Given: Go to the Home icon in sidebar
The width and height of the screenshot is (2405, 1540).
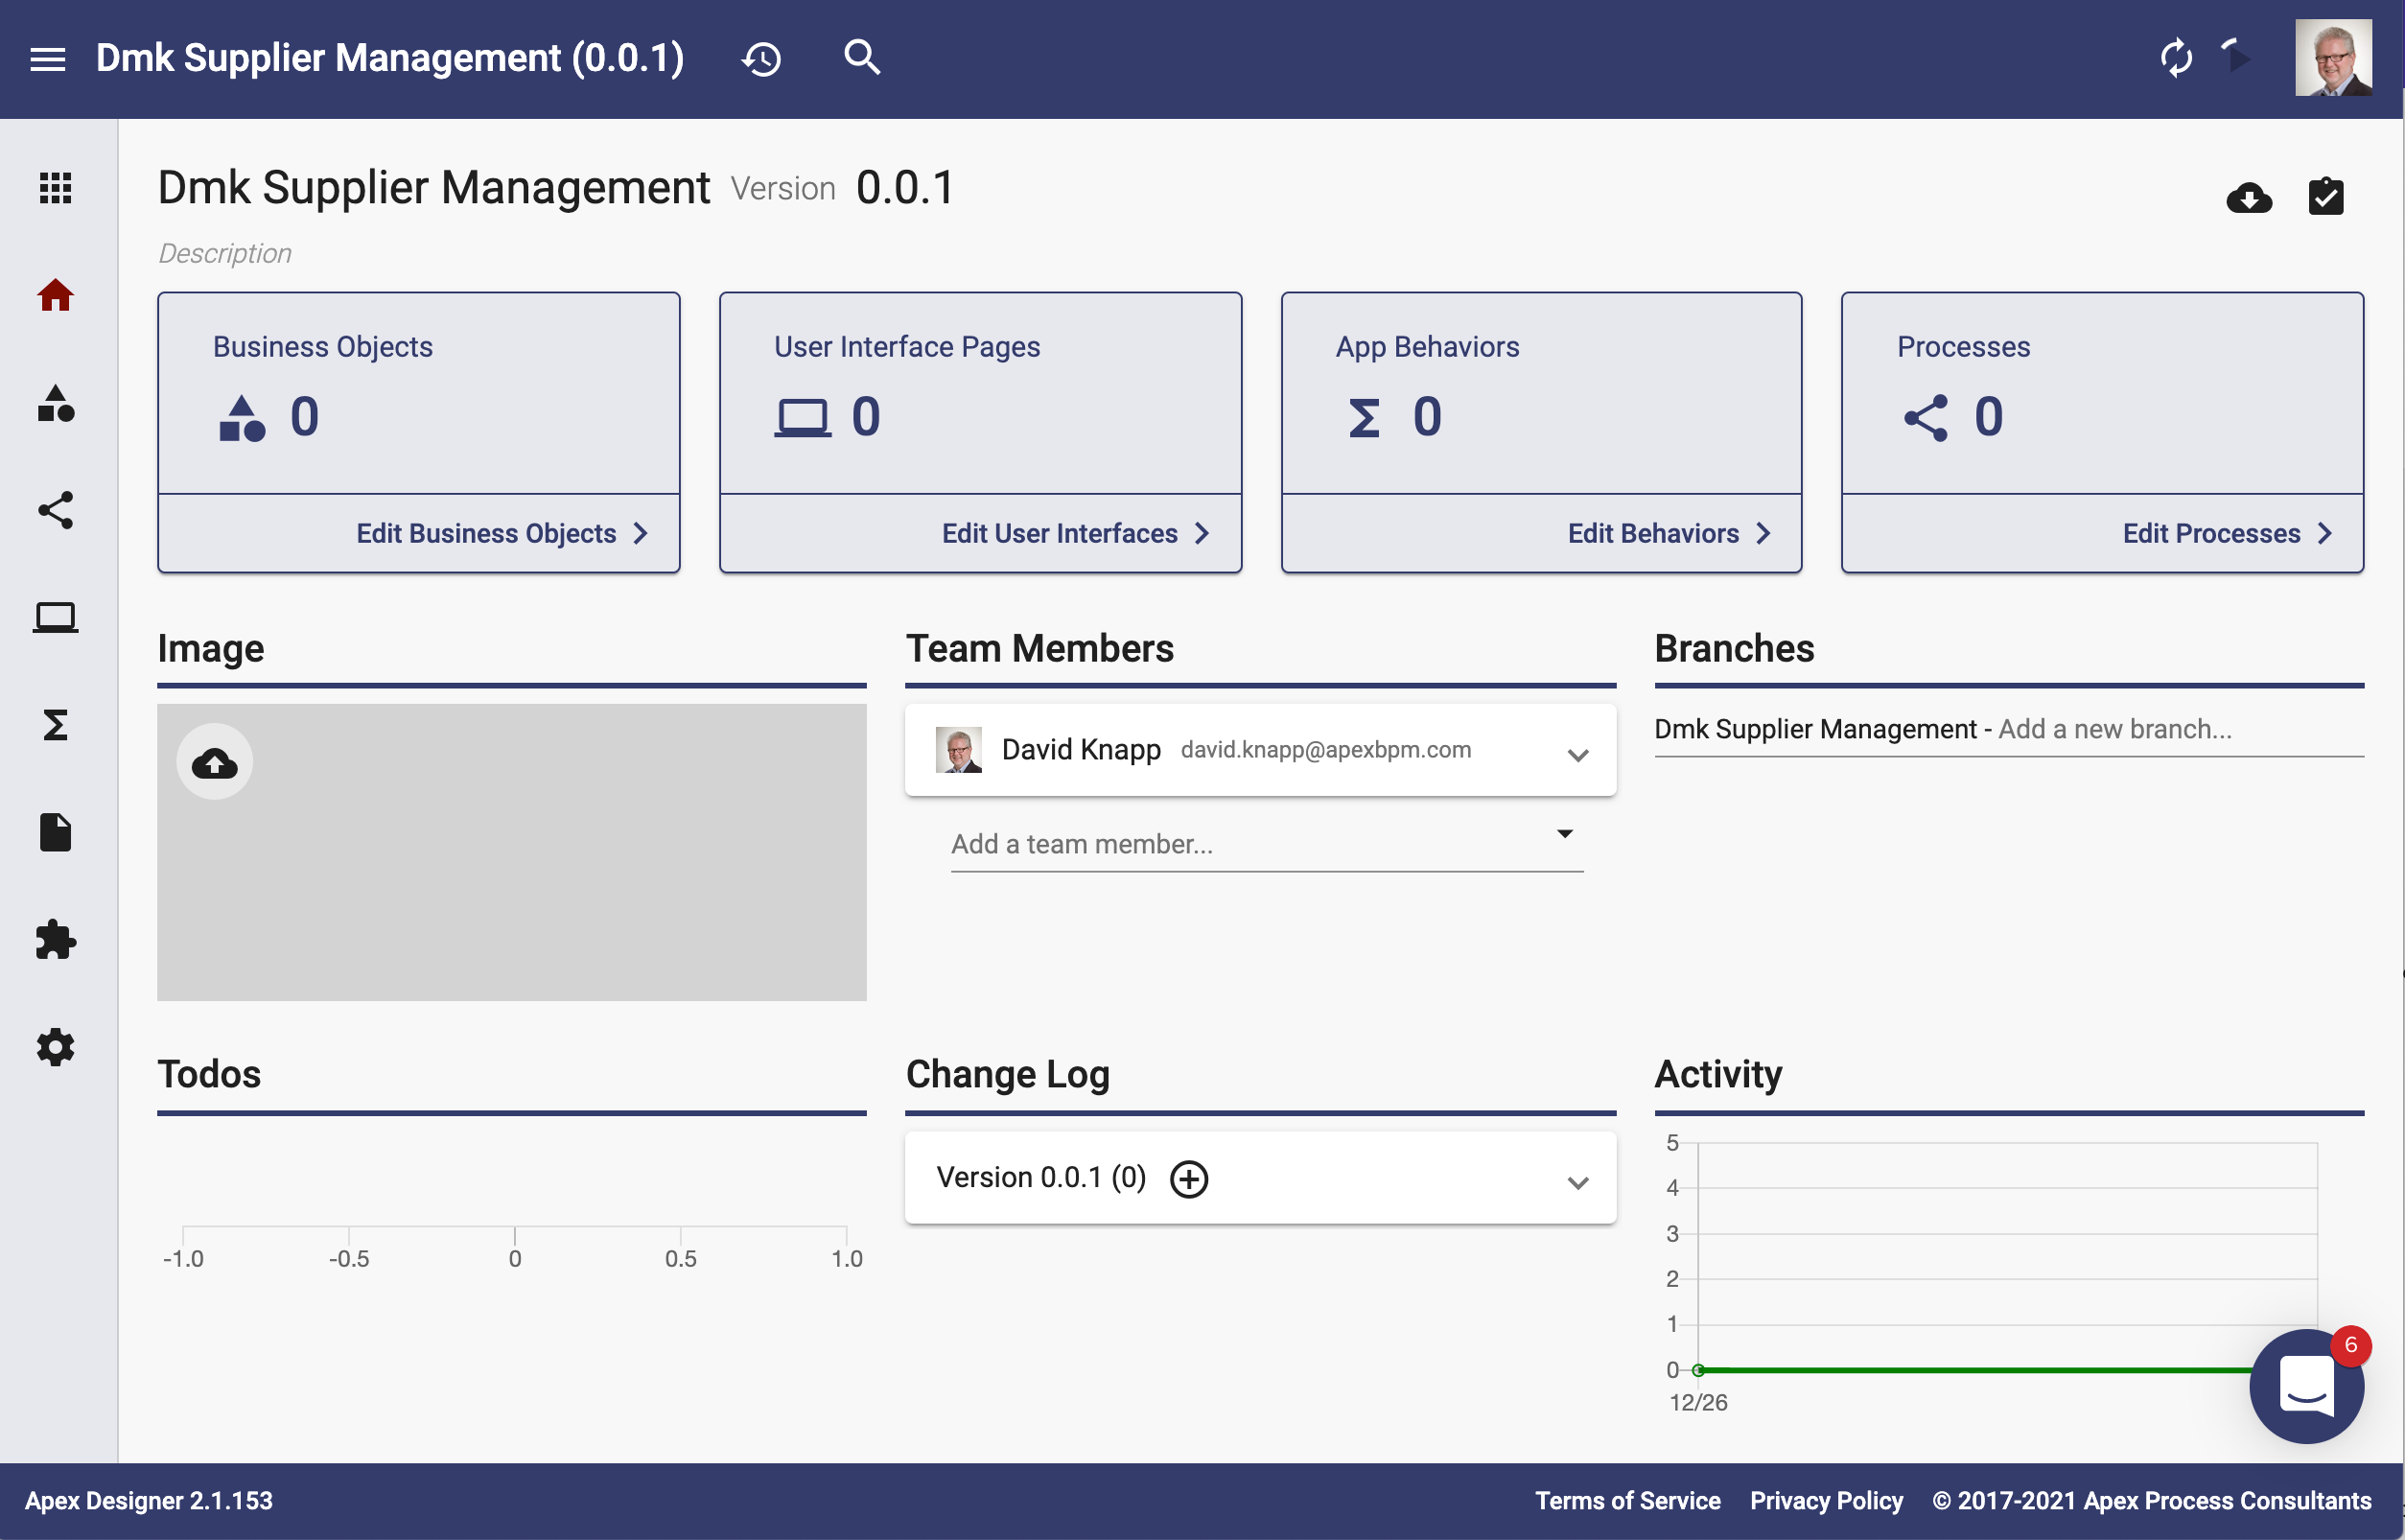Looking at the screenshot, I should pos(56,295).
